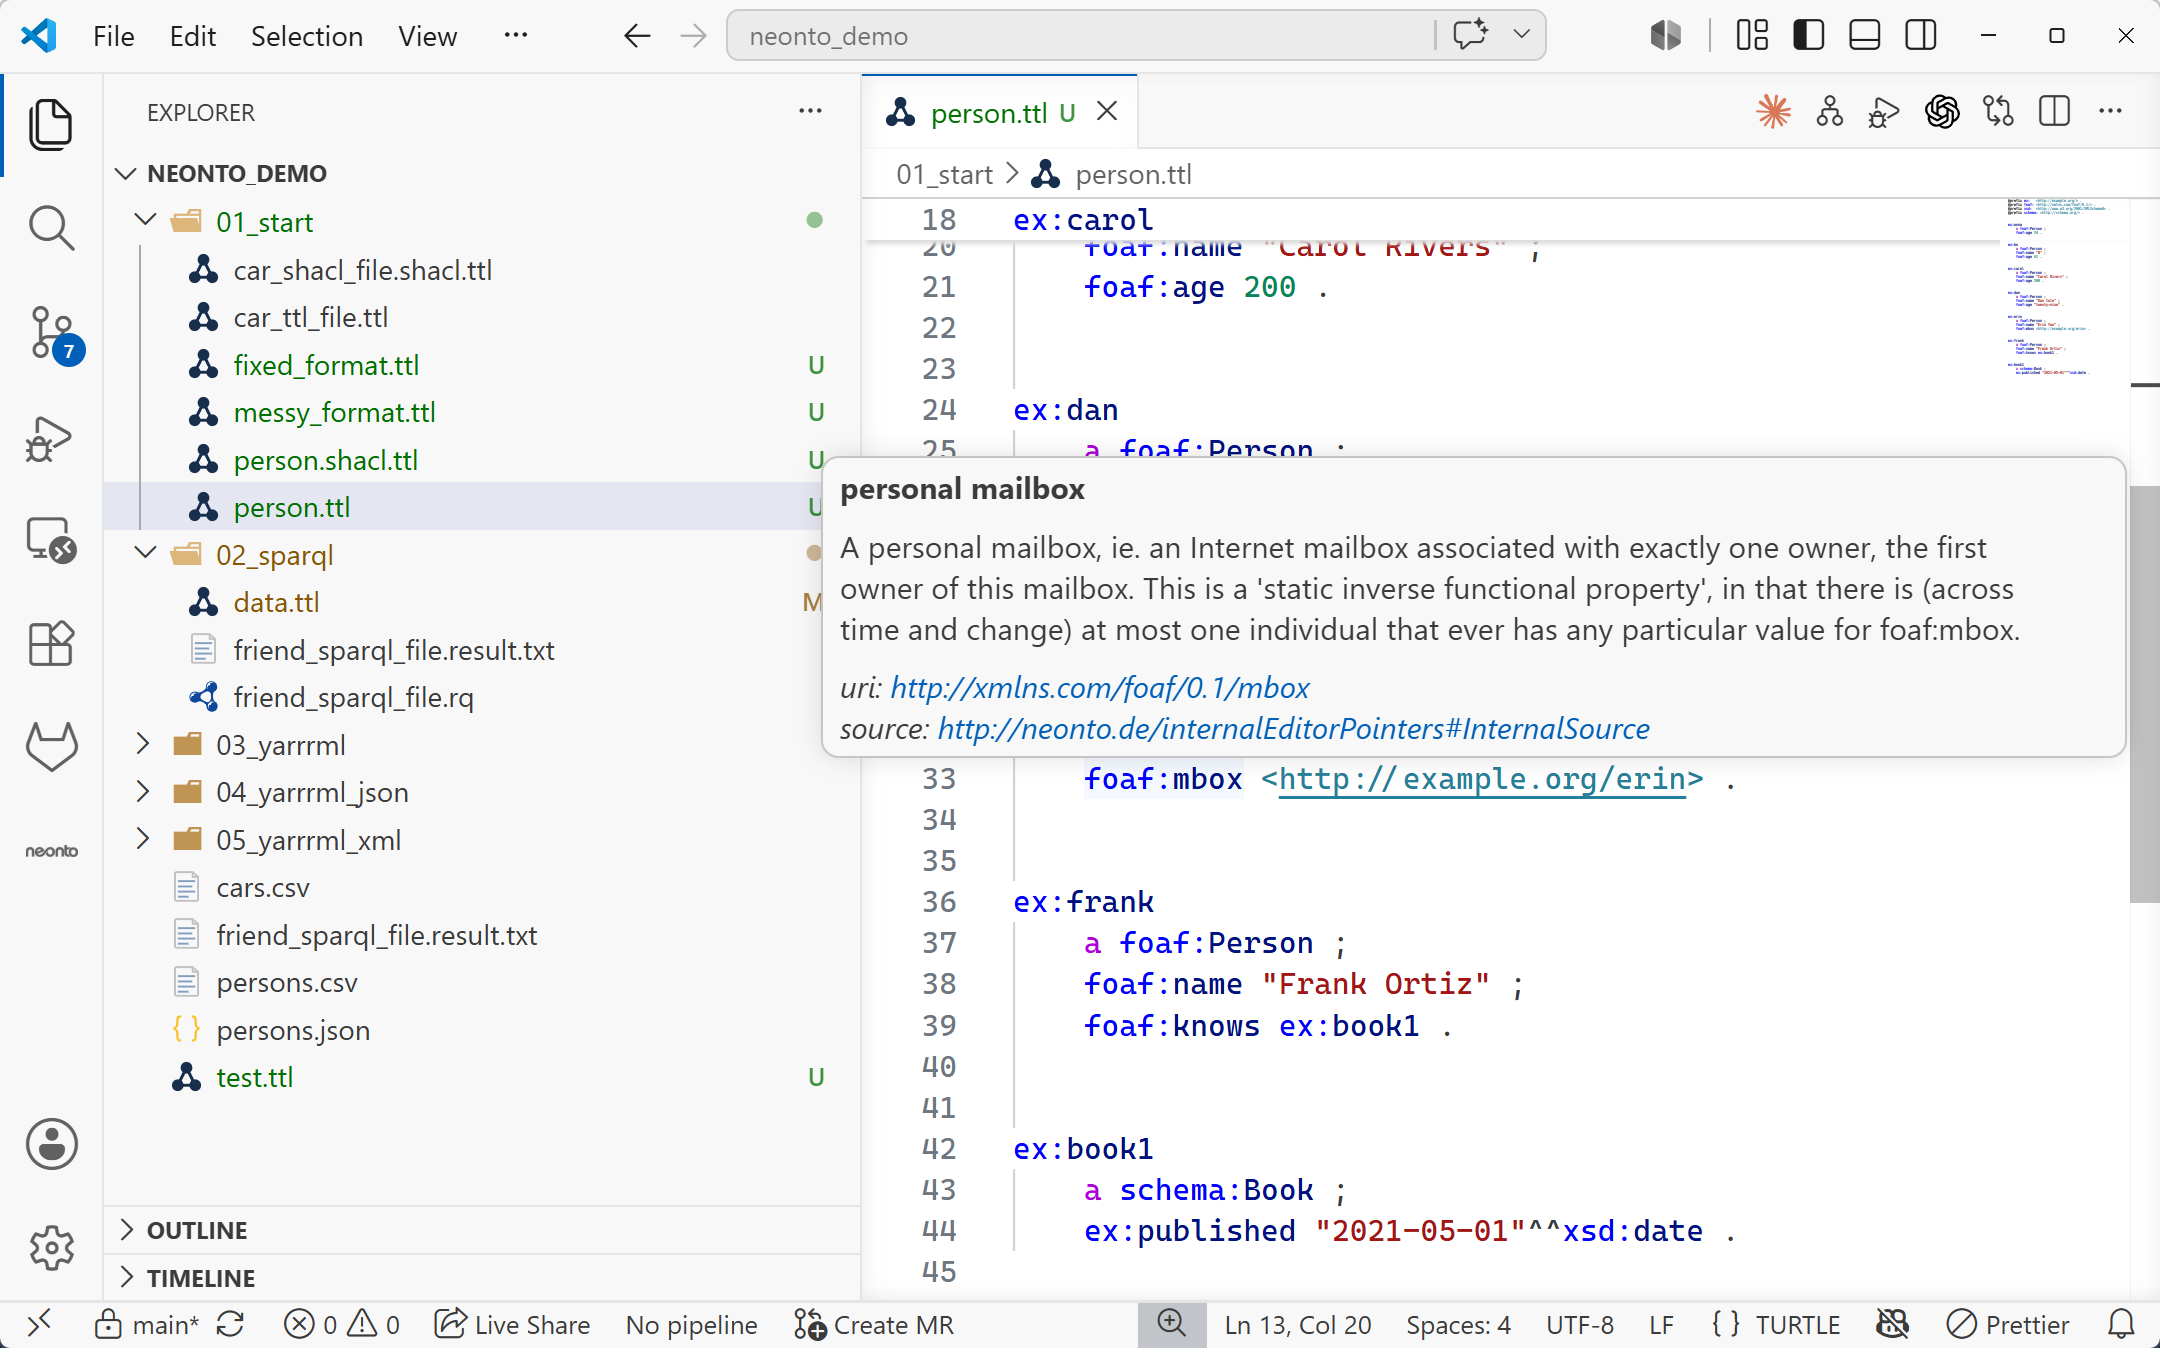Expand the TIMELINE section
Screen dimensions: 2160x1348
point(483,1278)
